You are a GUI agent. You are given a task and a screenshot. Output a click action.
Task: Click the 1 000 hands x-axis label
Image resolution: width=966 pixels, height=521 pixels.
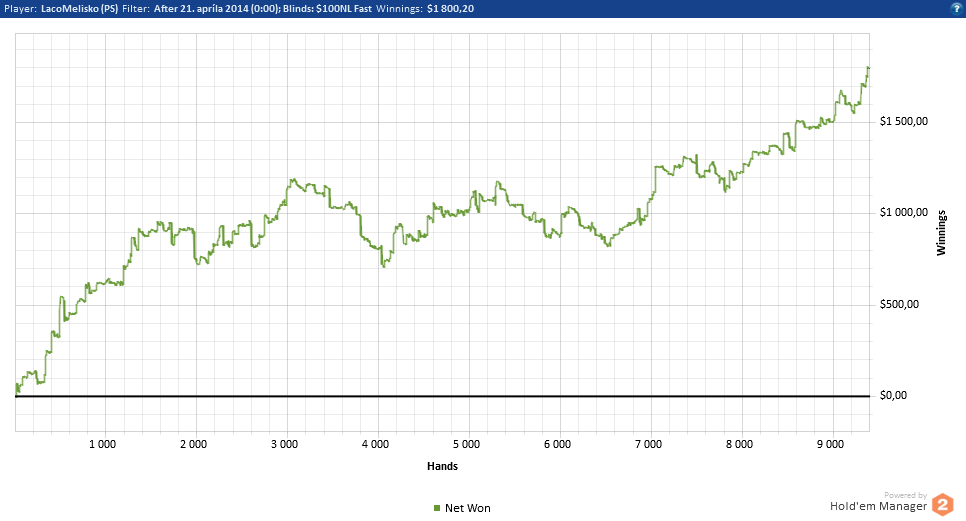point(102,443)
